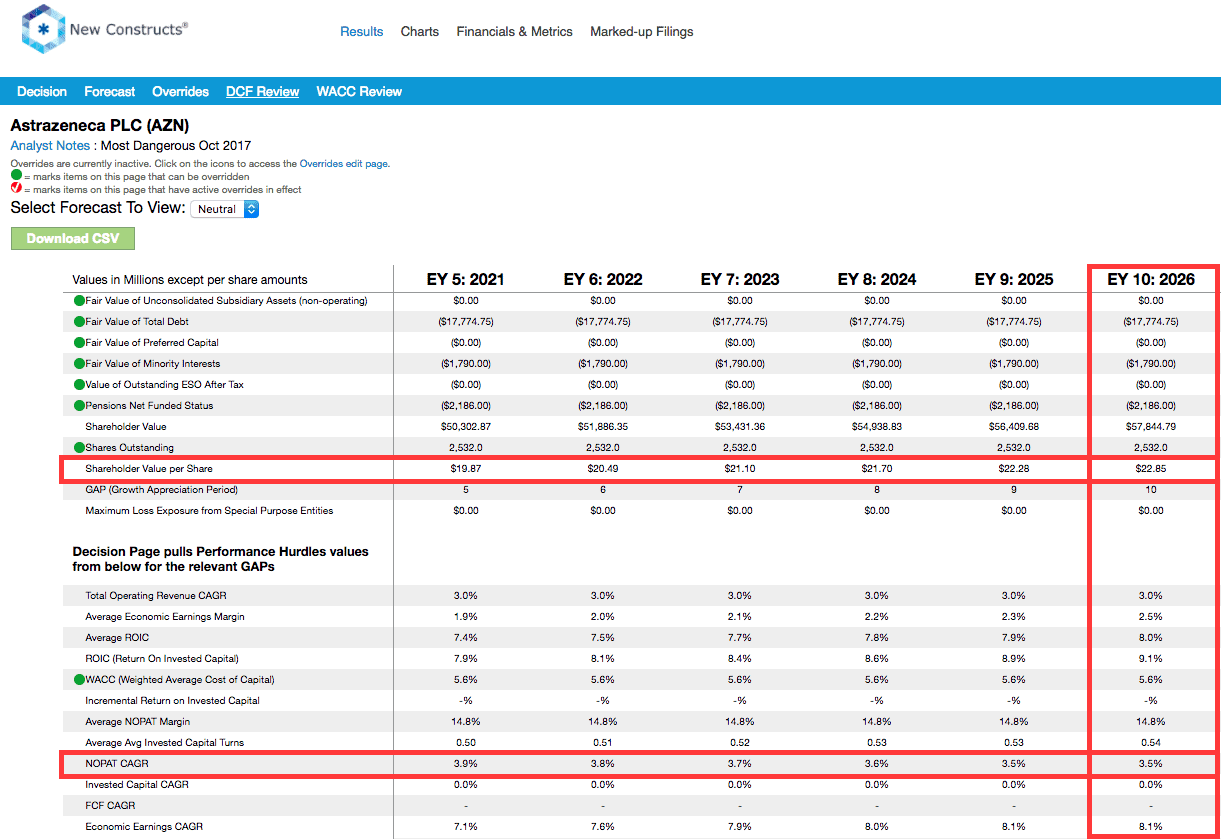Open the Results navigation item
This screenshot has height=839, width=1221.
(362, 32)
